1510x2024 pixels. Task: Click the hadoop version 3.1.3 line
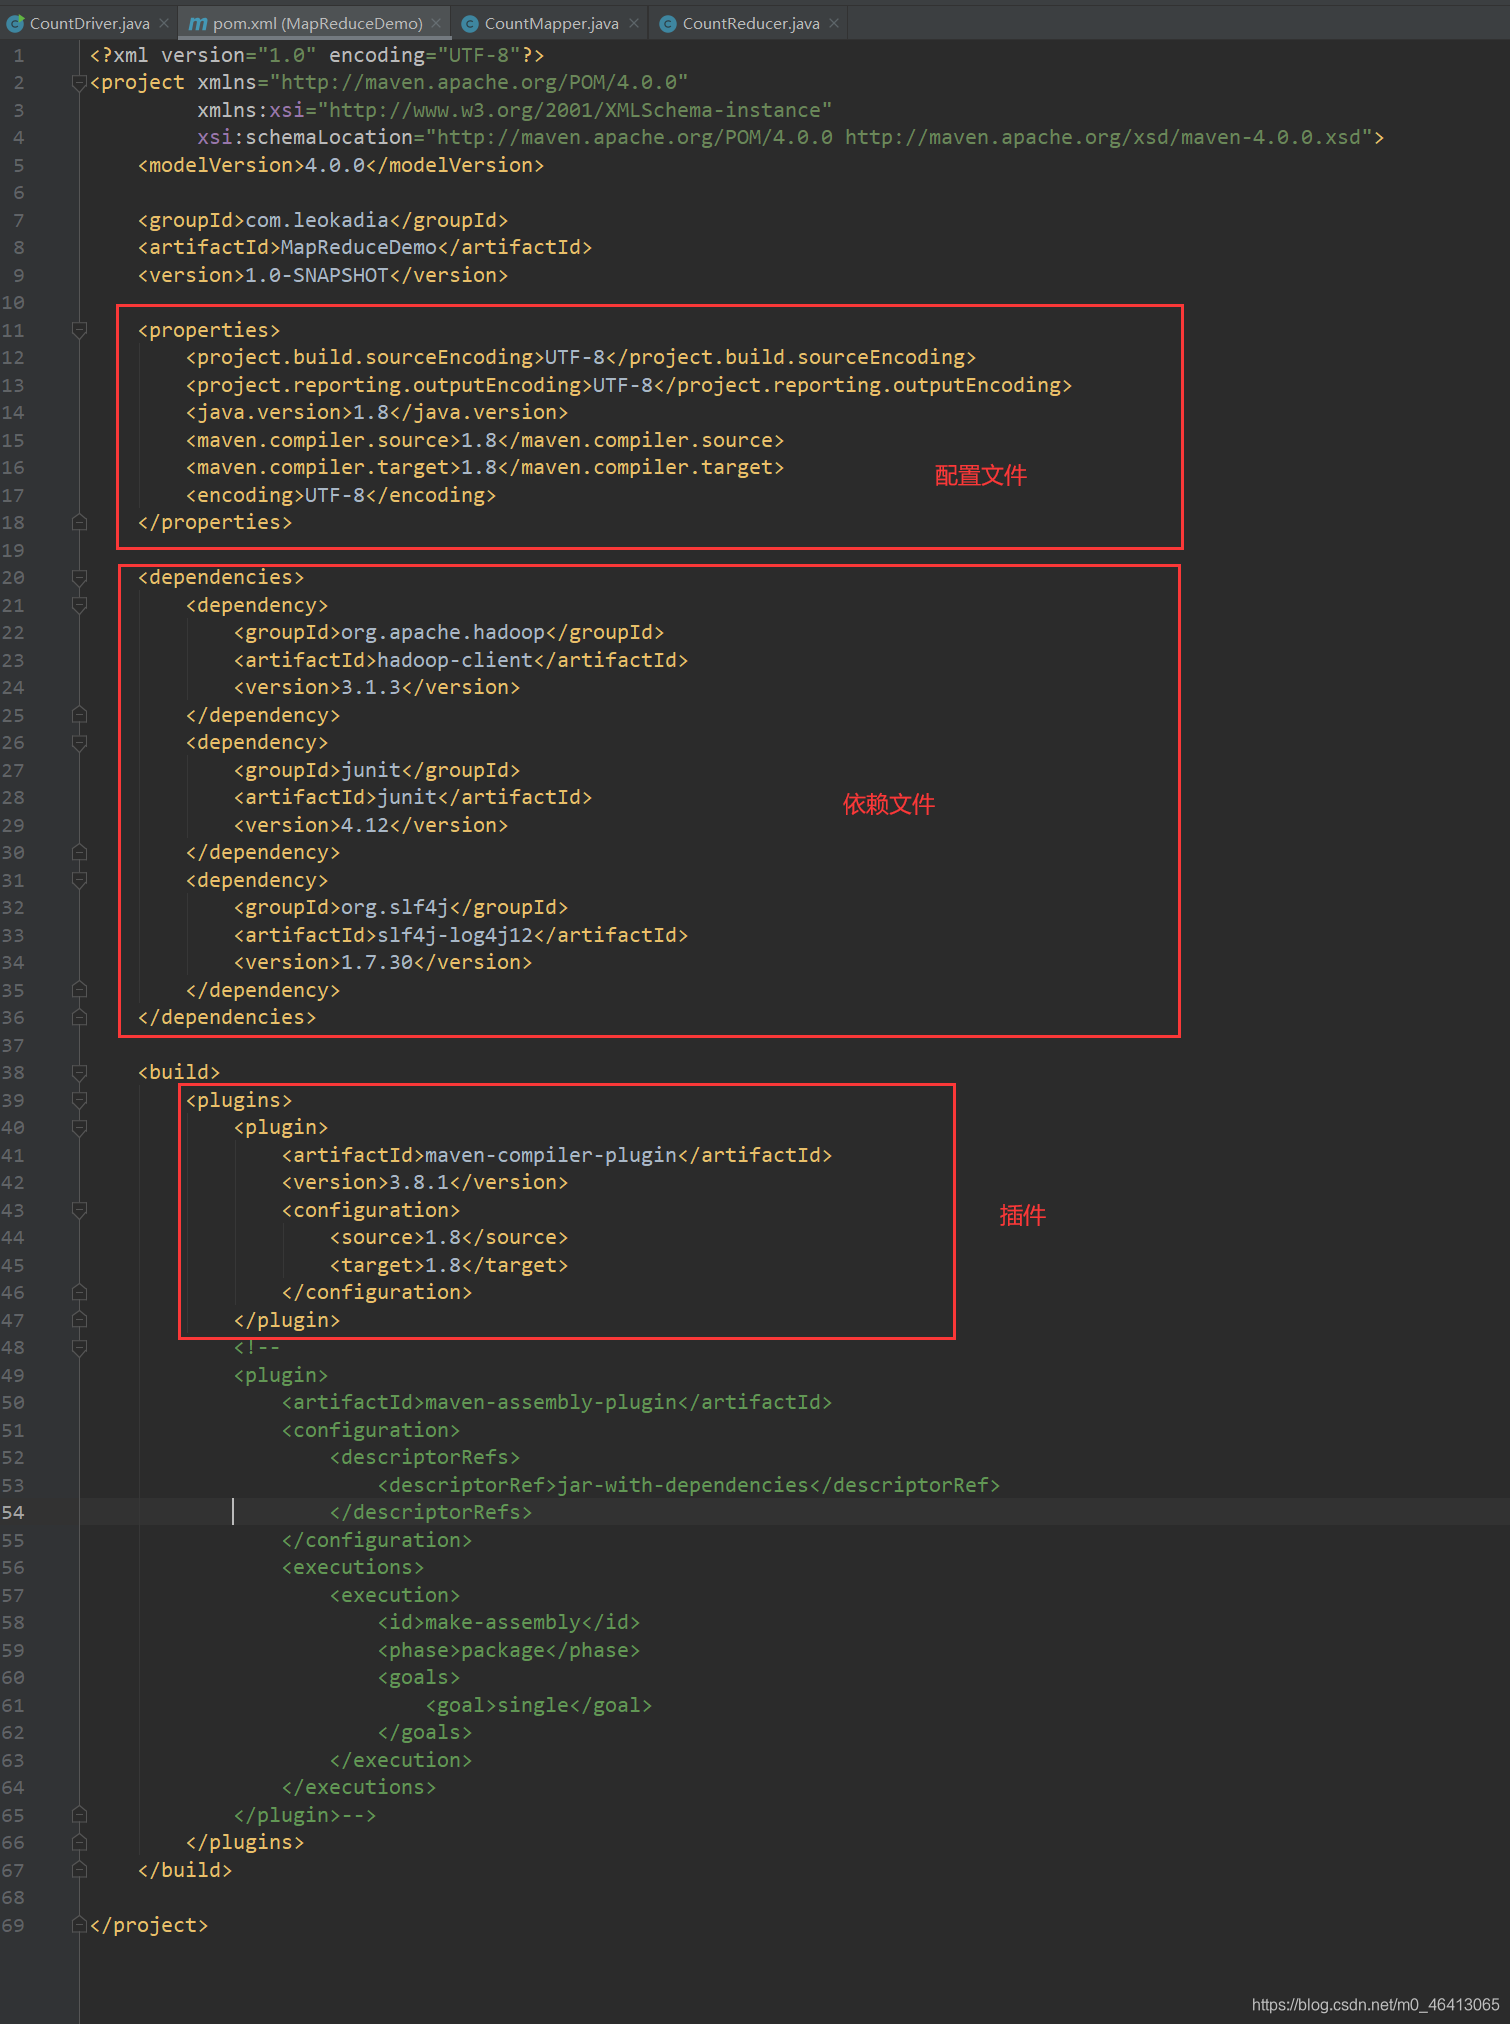377,687
